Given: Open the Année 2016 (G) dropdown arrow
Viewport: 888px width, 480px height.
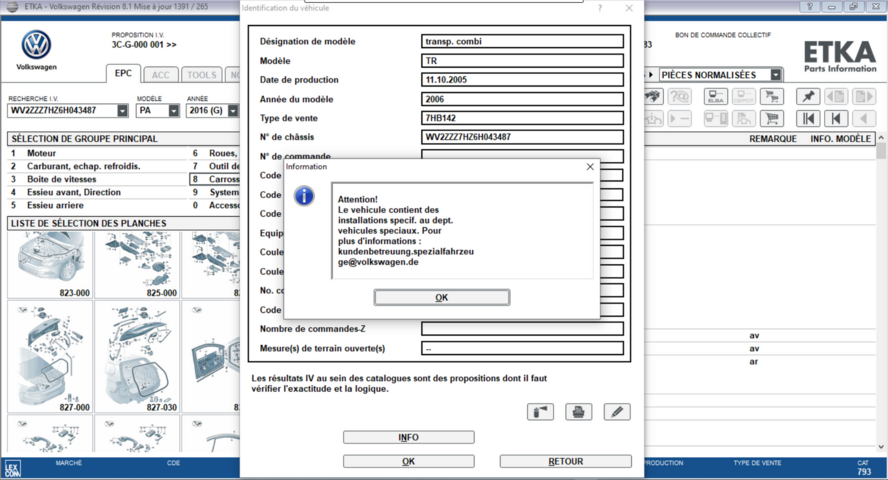Looking at the screenshot, I should pos(233,111).
